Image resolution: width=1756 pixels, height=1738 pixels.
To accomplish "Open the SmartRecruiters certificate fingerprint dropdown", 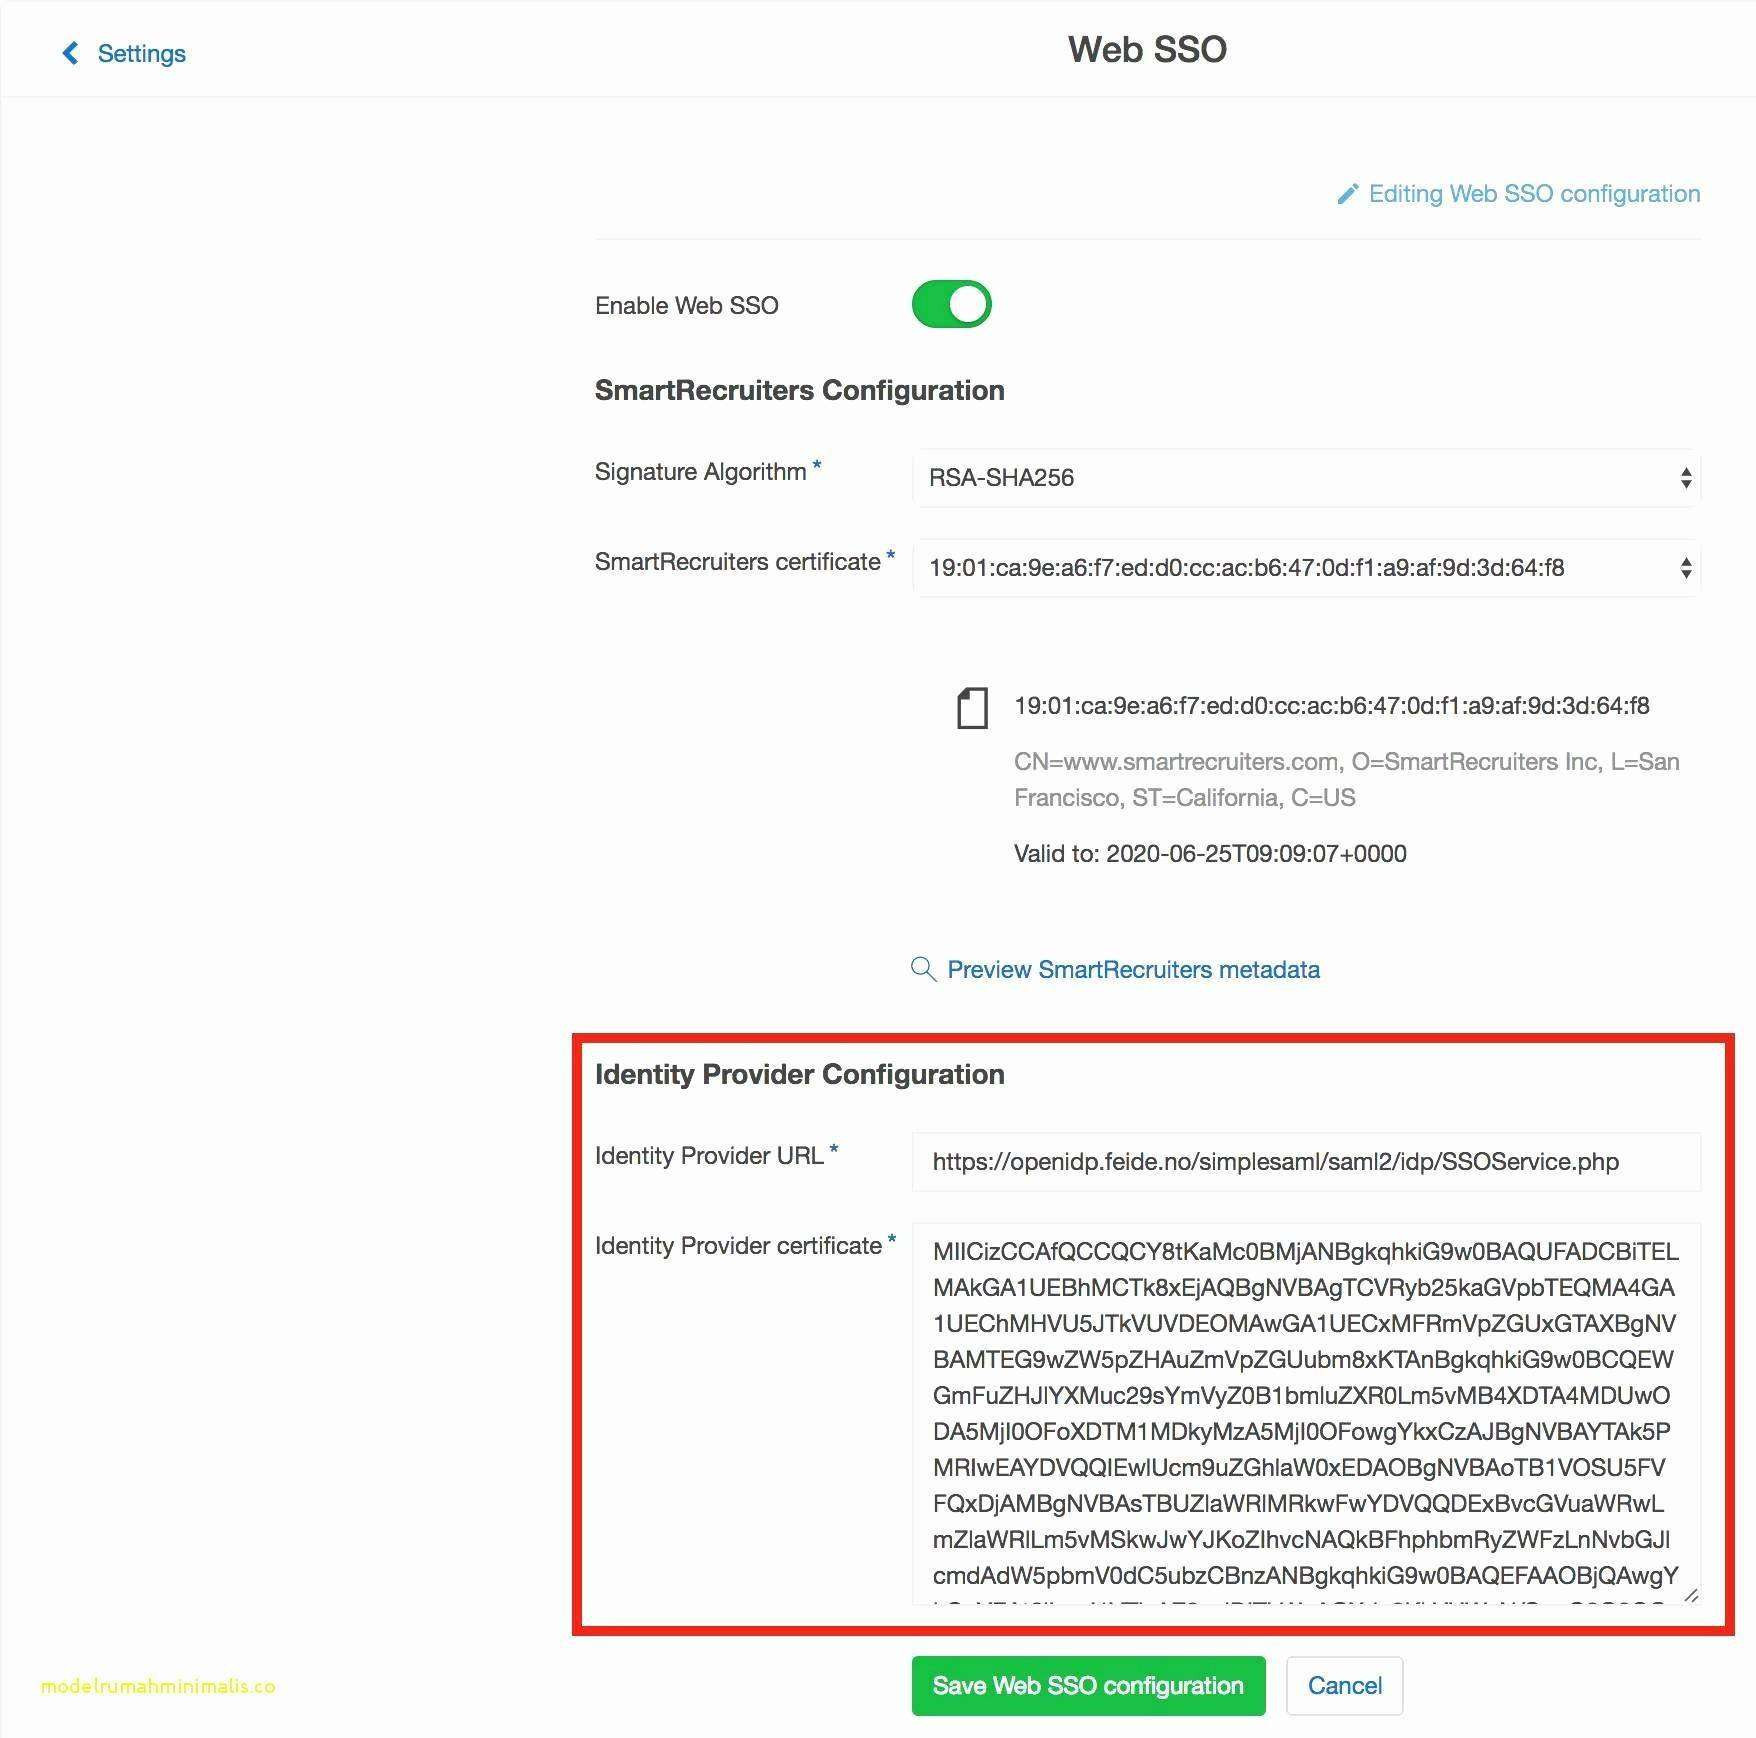I will point(1306,568).
